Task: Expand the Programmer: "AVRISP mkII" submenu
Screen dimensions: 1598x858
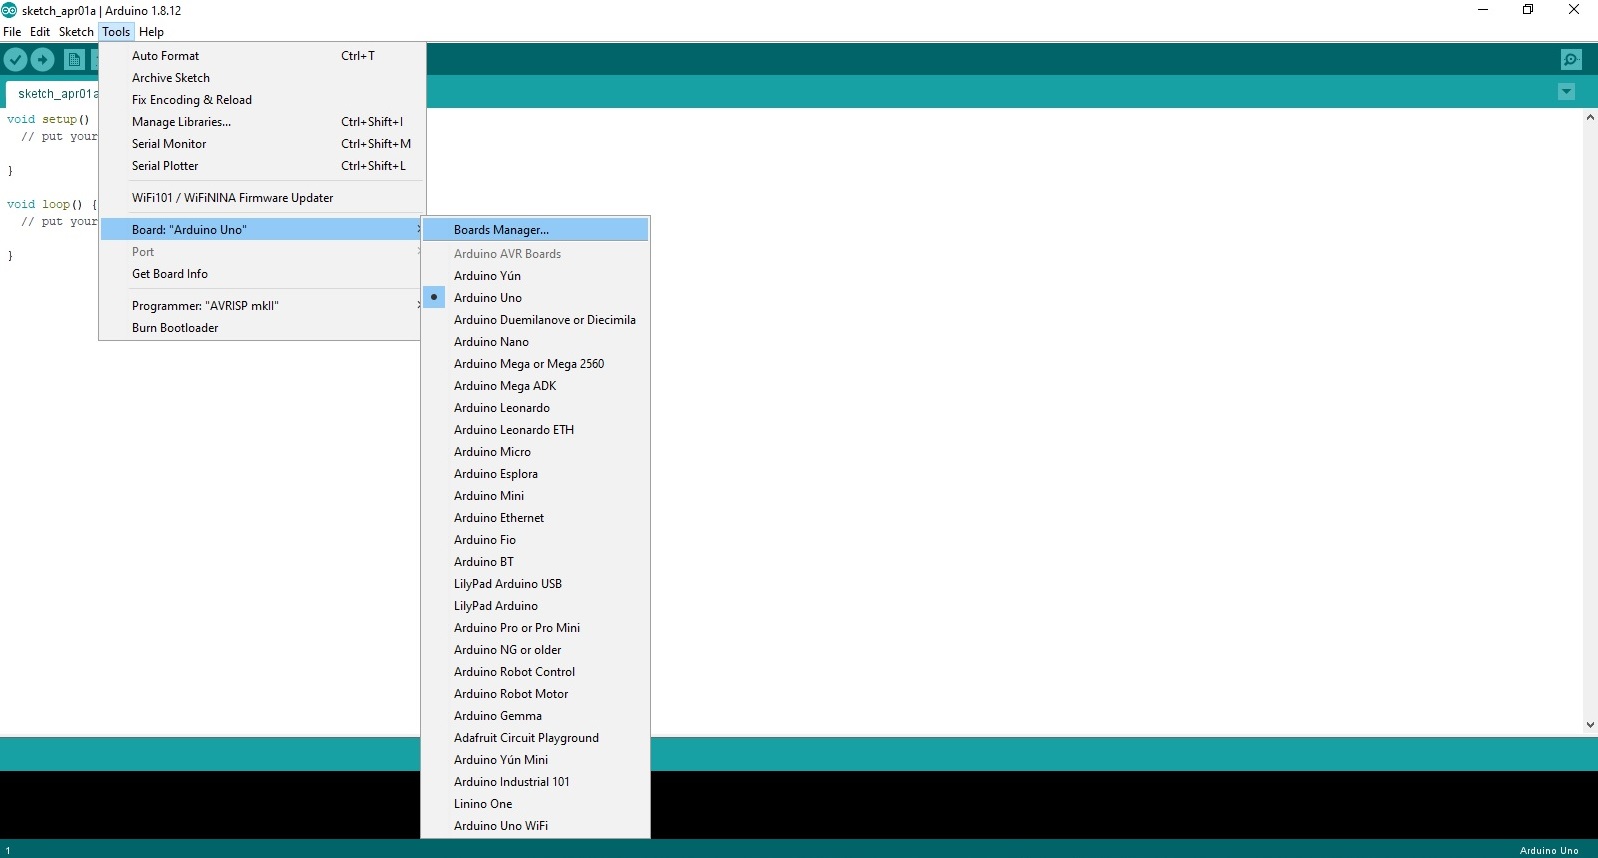Action: pos(262,306)
